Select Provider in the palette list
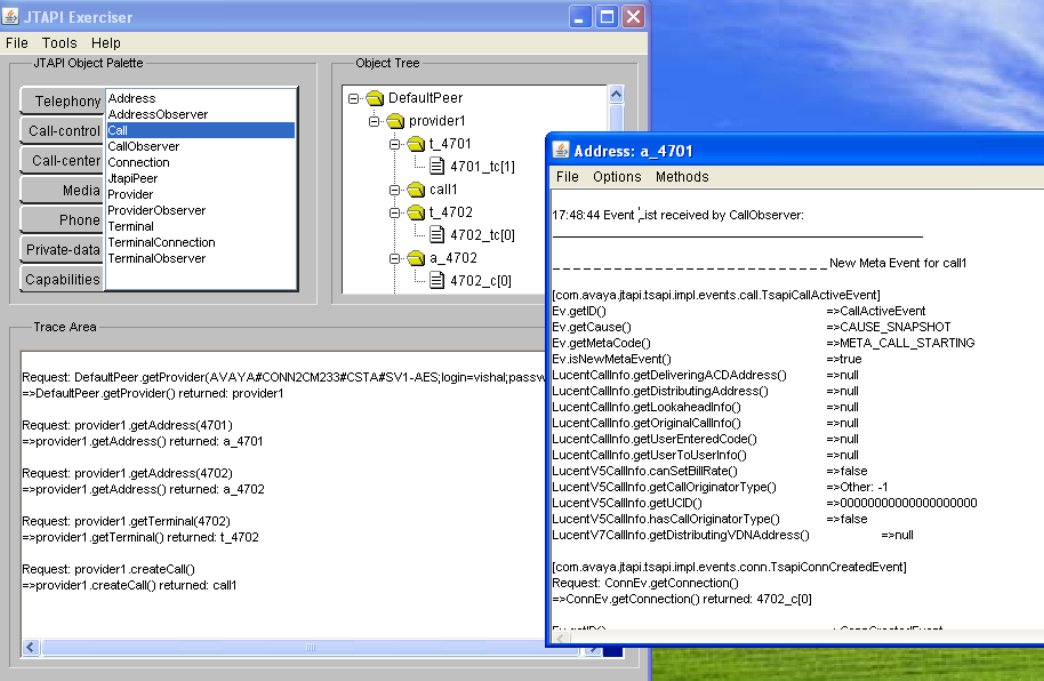Image resolution: width=1044 pixels, height=681 pixels. (200, 194)
